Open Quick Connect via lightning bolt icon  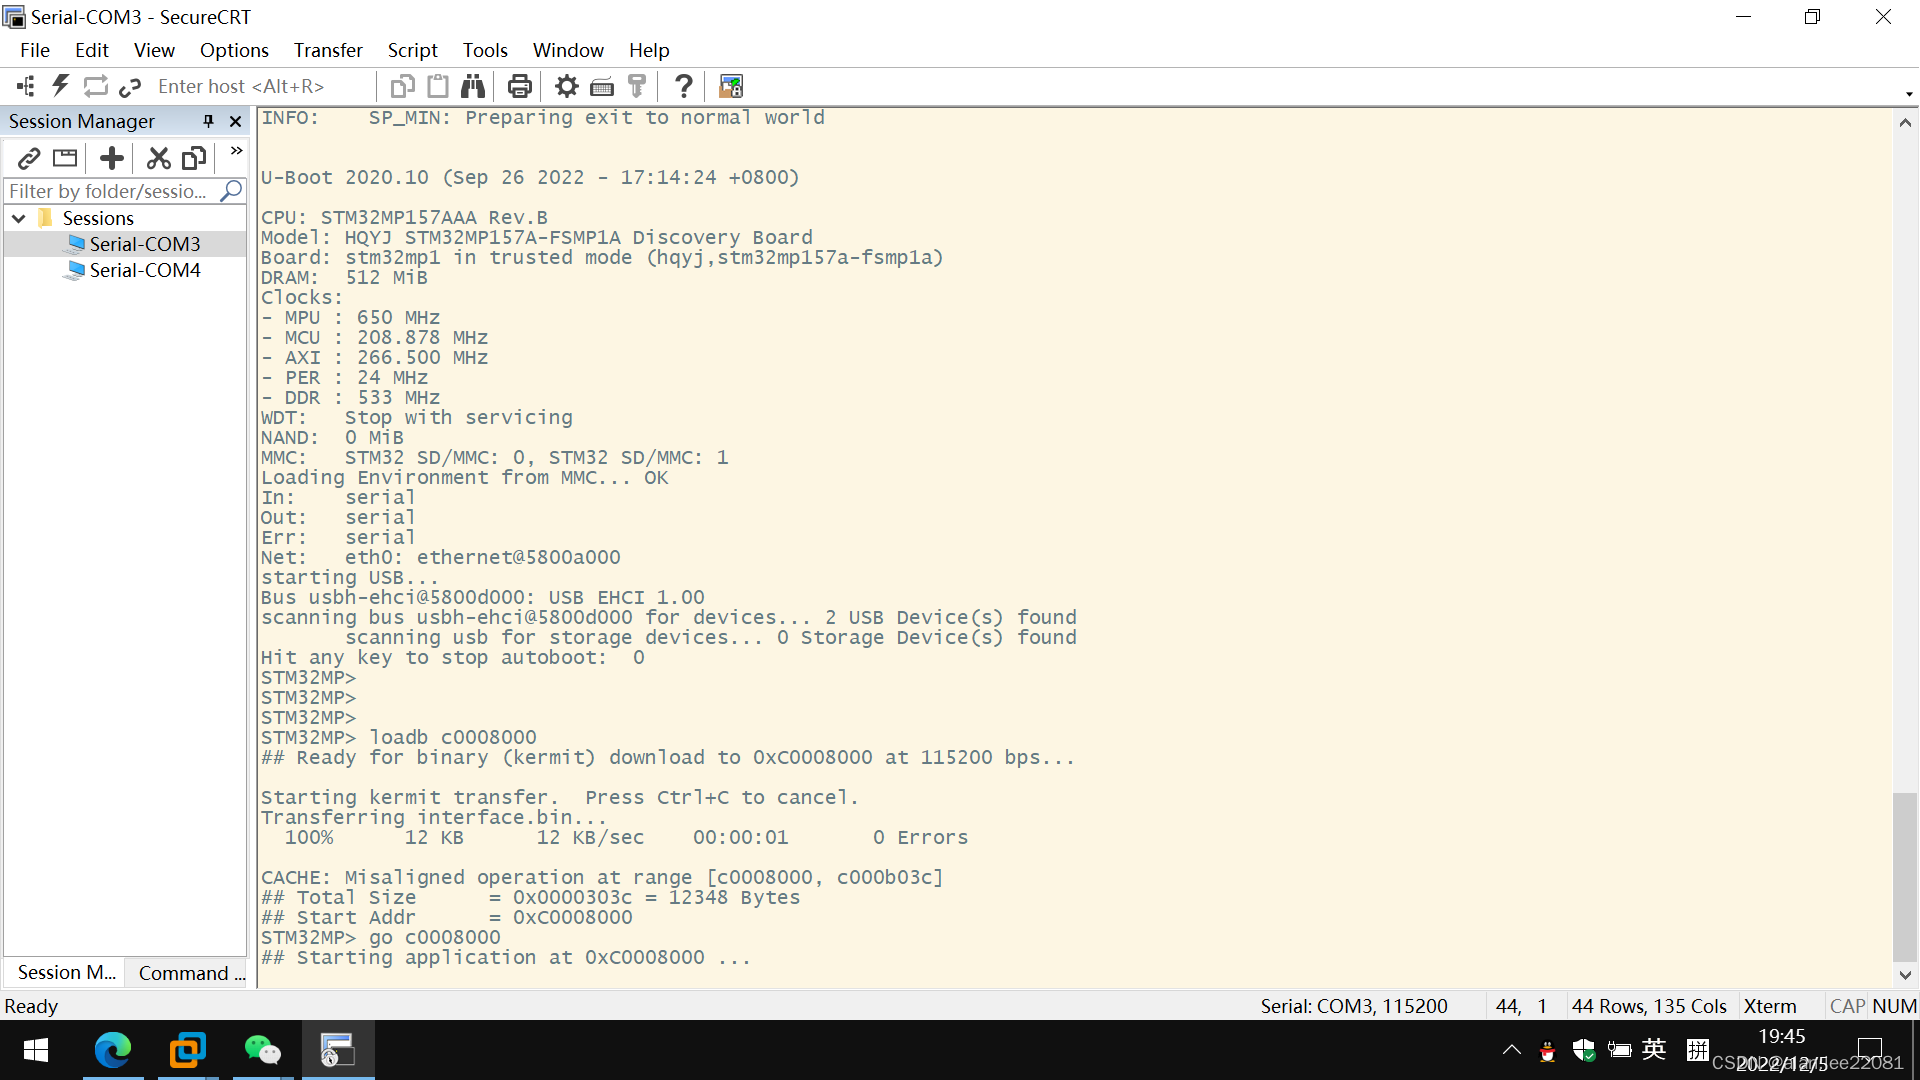(60, 86)
